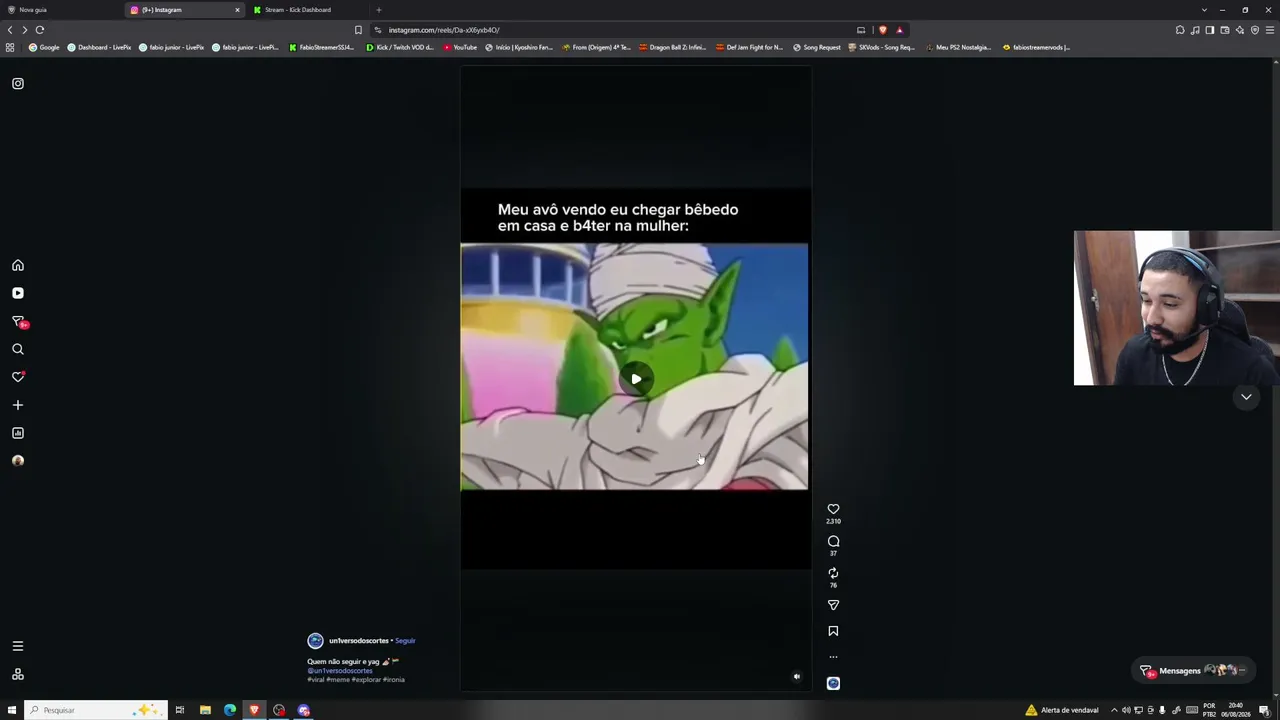This screenshot has width=1280, height=720.
Task: Open your profile avatar in the sidebar
Action: (x=18, y=461)
